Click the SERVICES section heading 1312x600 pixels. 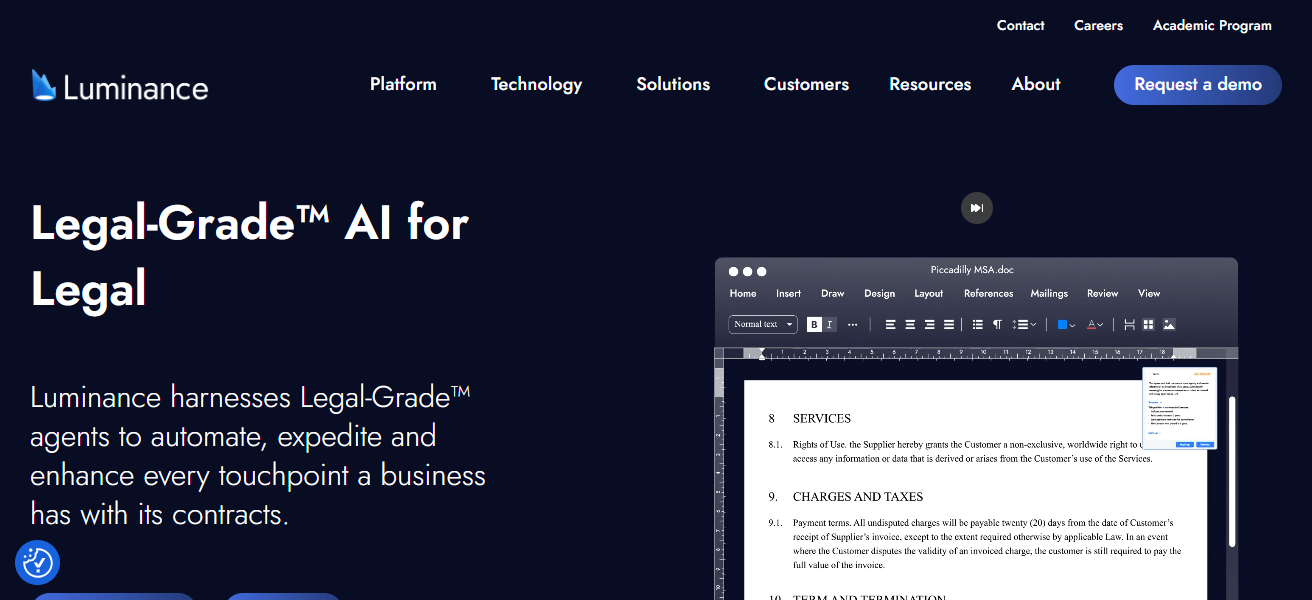coord(822,419)
